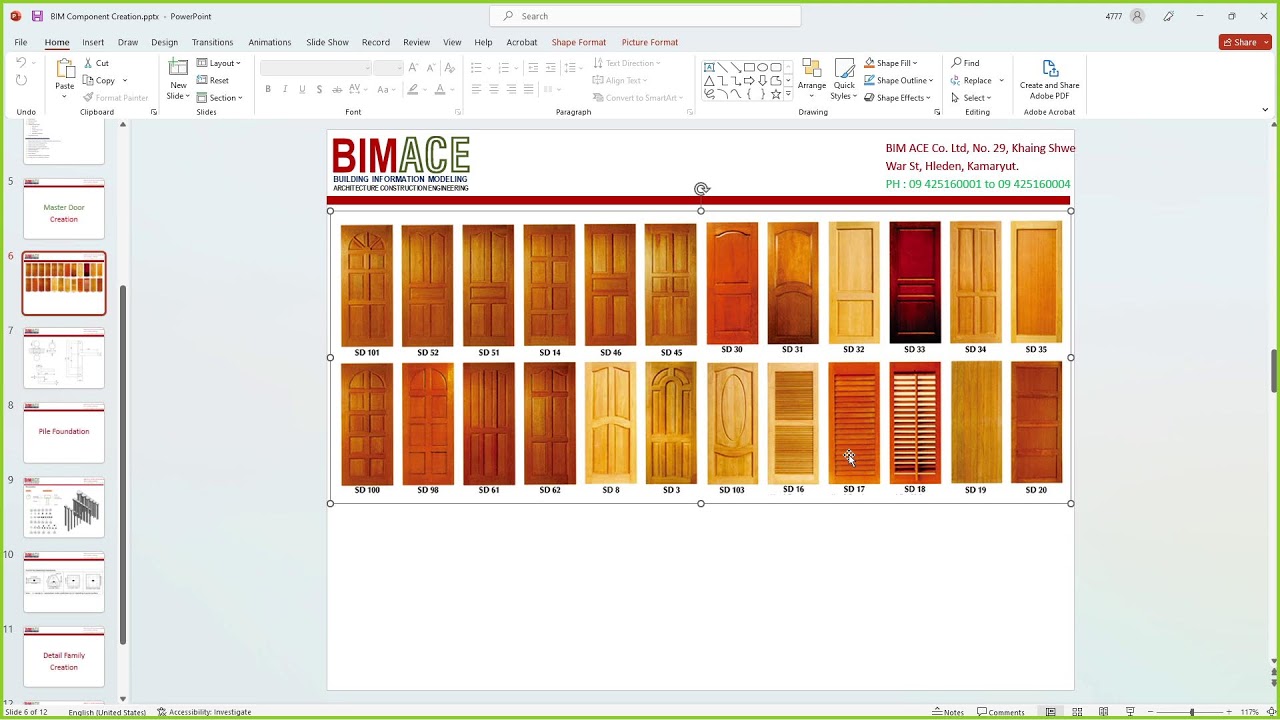Open the Select dropdown in Editing
Image resolution: width=1280 pixels, height=720 pixels.
(x=971, y=98)
